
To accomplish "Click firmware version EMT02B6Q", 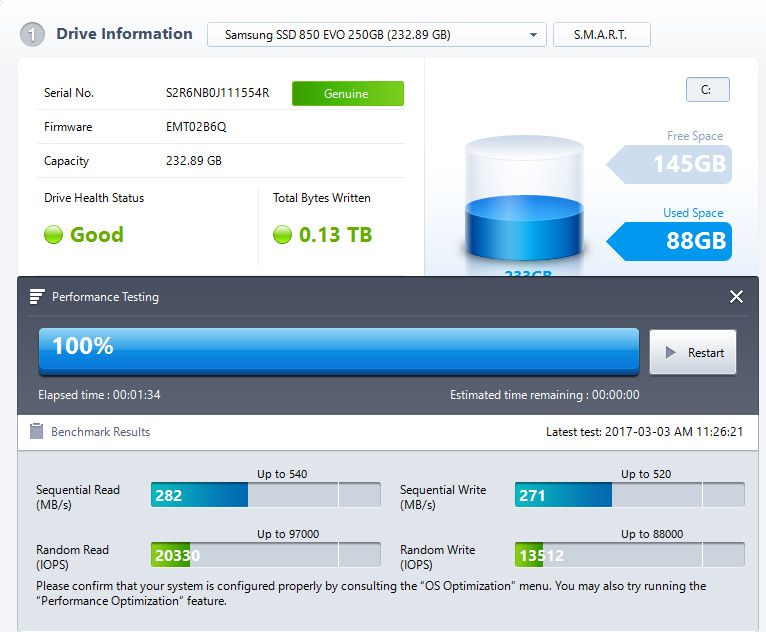I will click(x=196, y=127).
